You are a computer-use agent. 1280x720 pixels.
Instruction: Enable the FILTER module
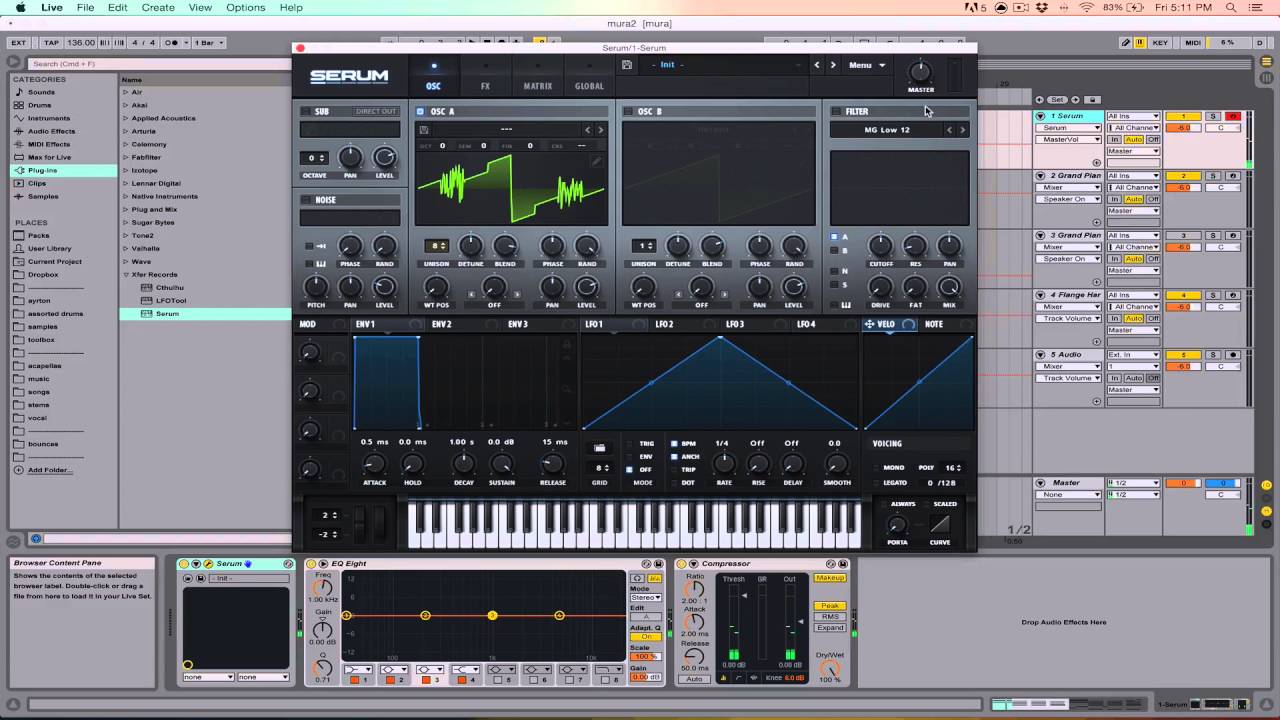click(x=836, y=112)
